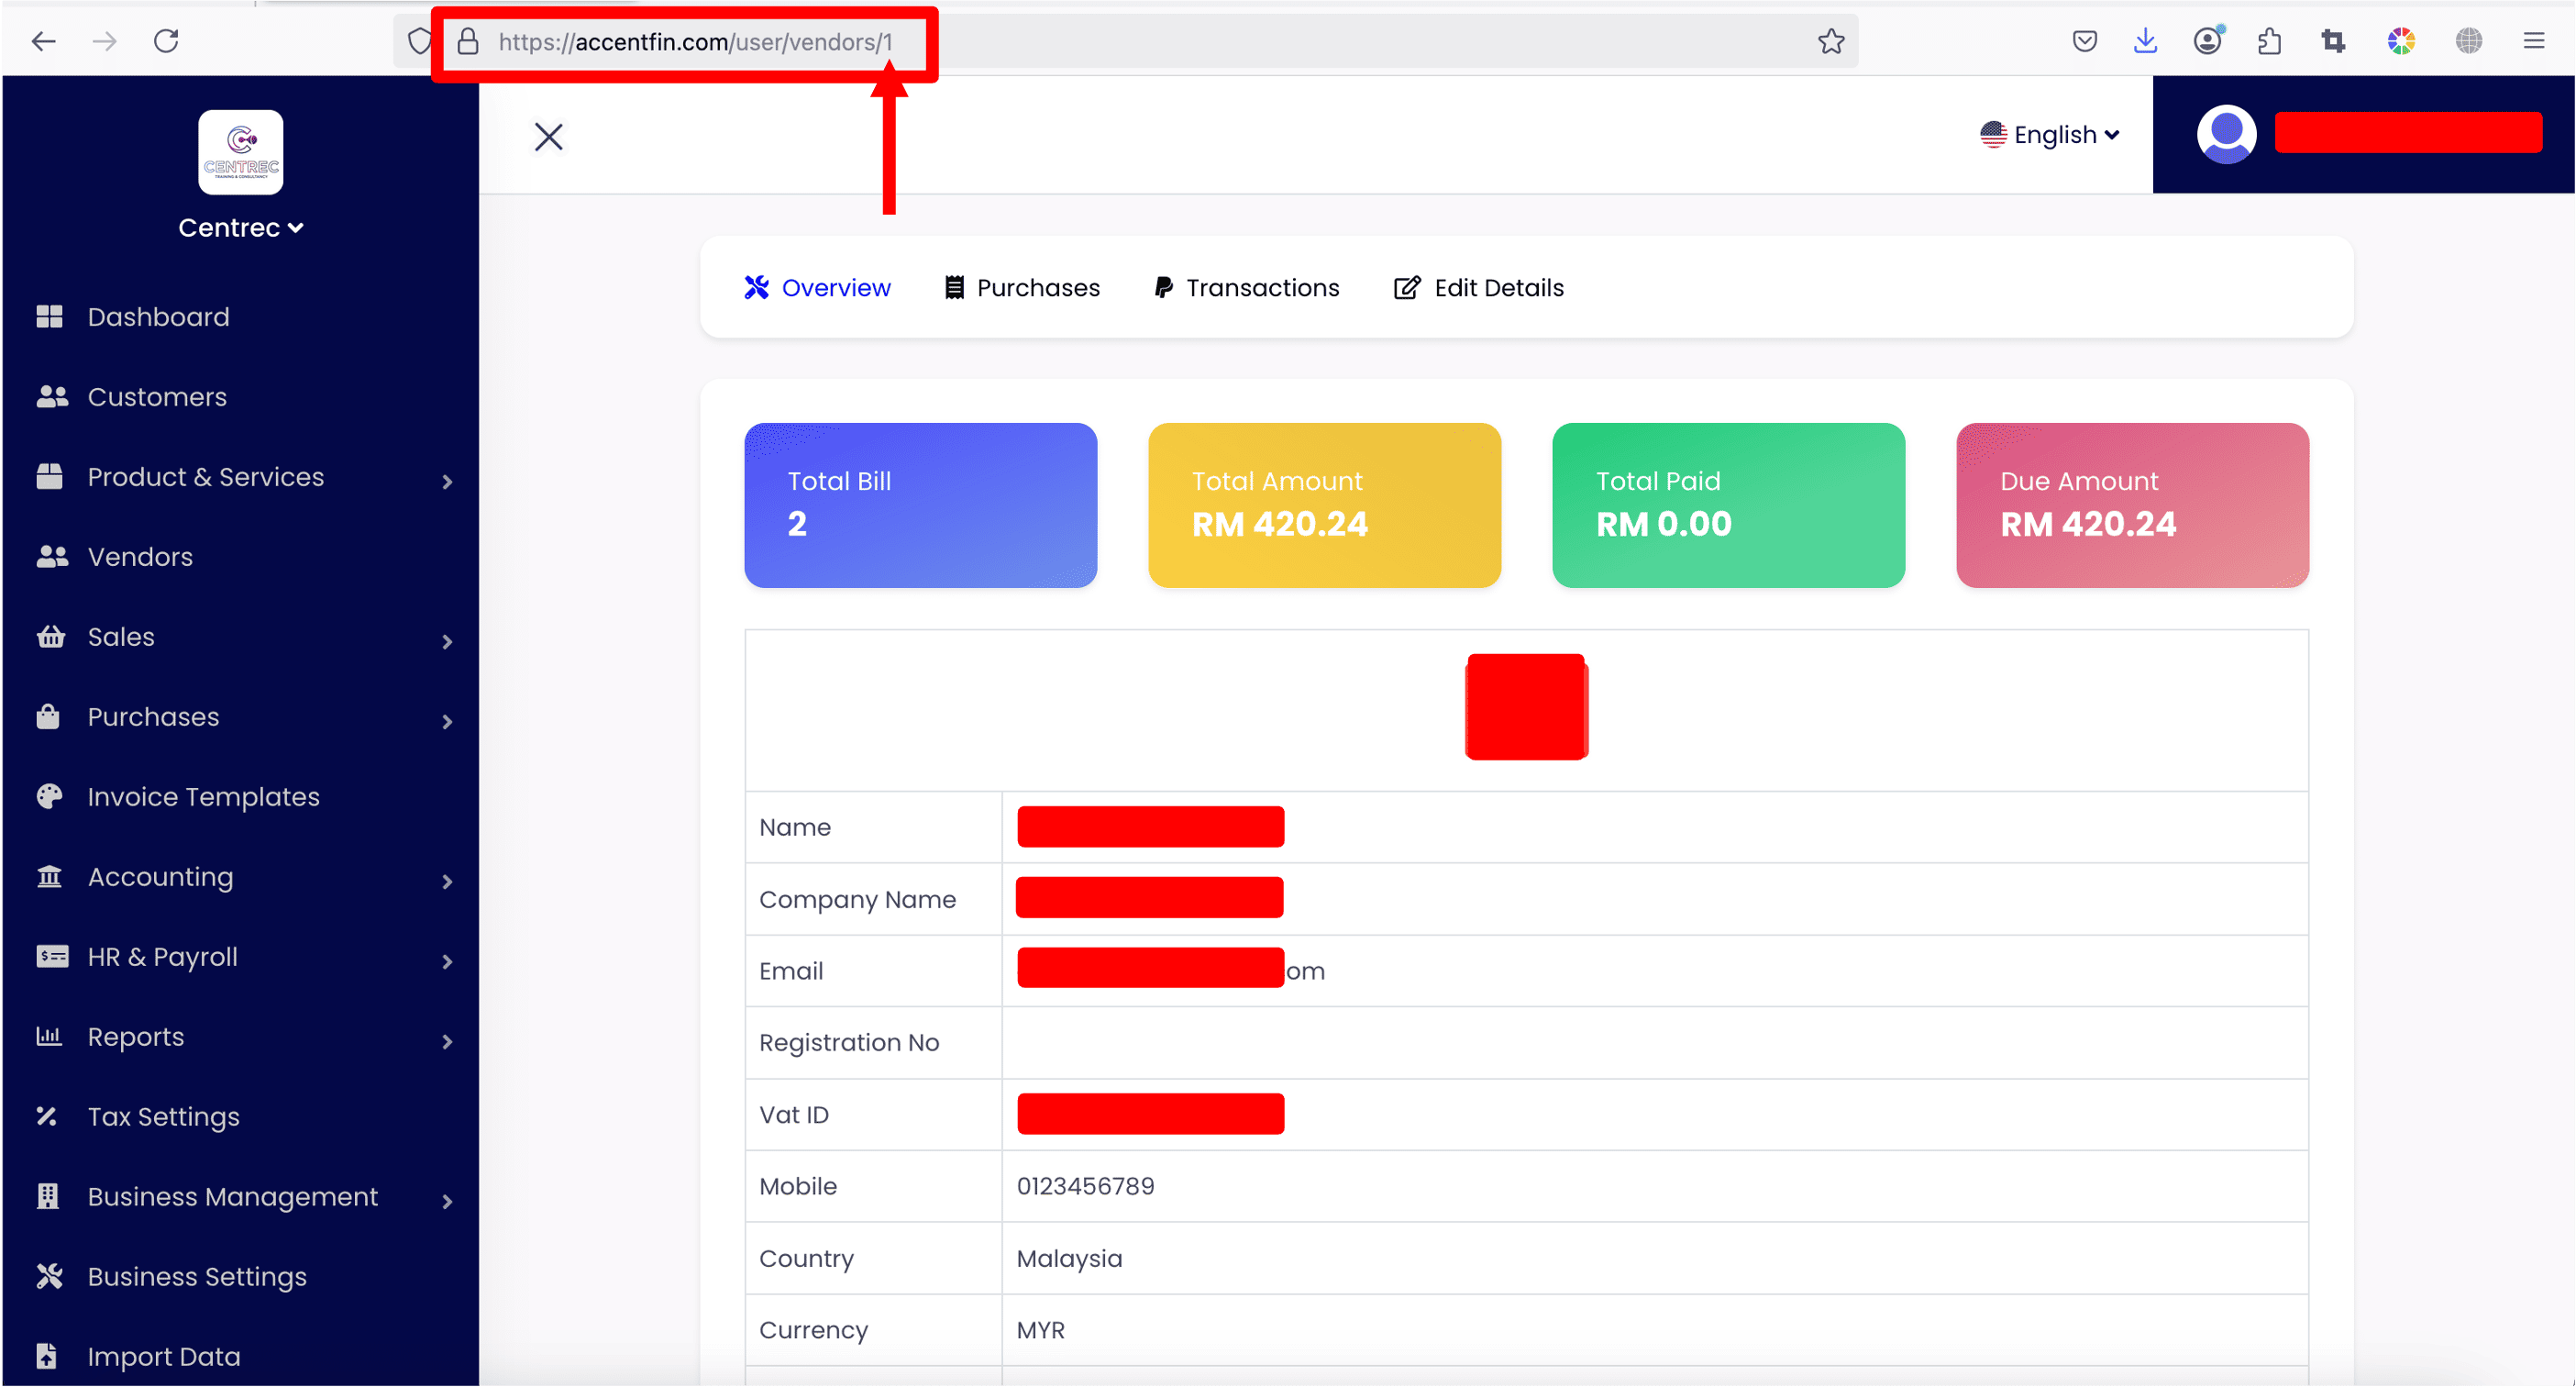Click the Dashboard grid icon in sidebar
The height and width of the screenshot is (1387, 2576).
coord(49,317)
